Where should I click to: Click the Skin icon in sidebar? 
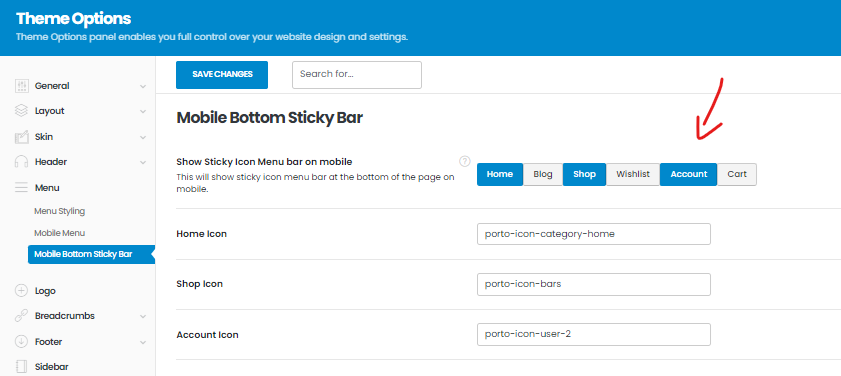pyautogui.click(x=21, y=137)
